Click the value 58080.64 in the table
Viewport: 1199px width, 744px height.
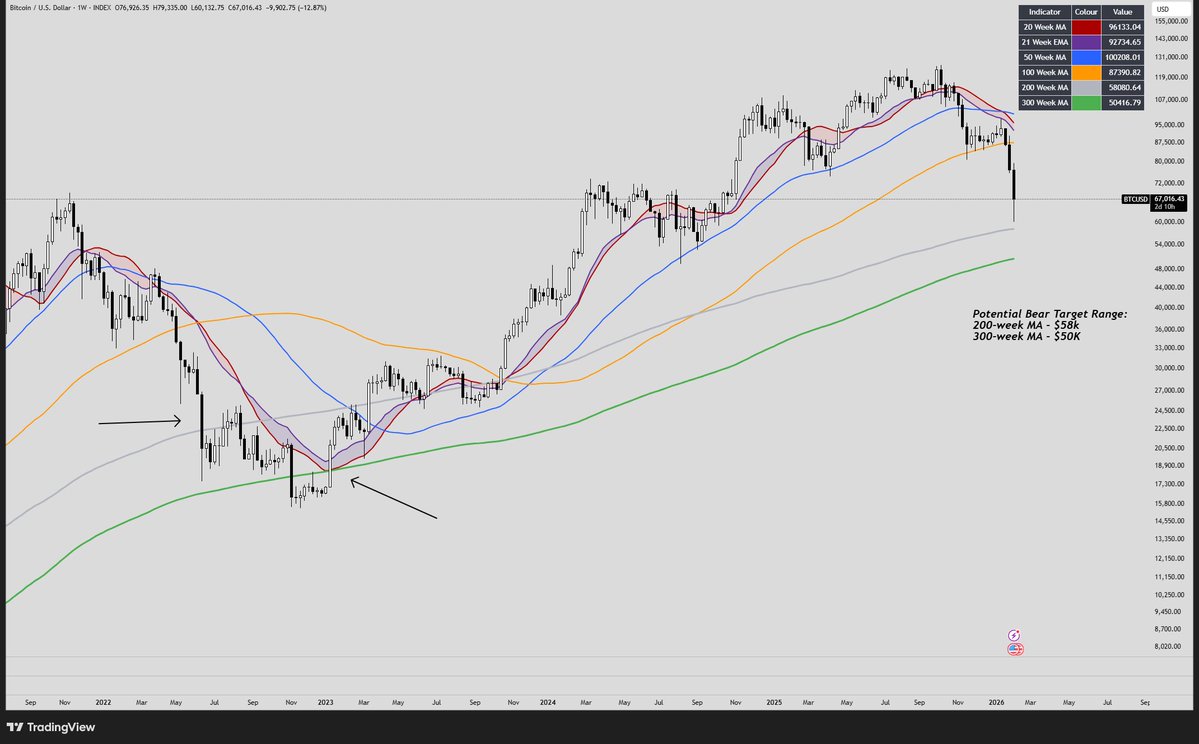click(1123, 88)
